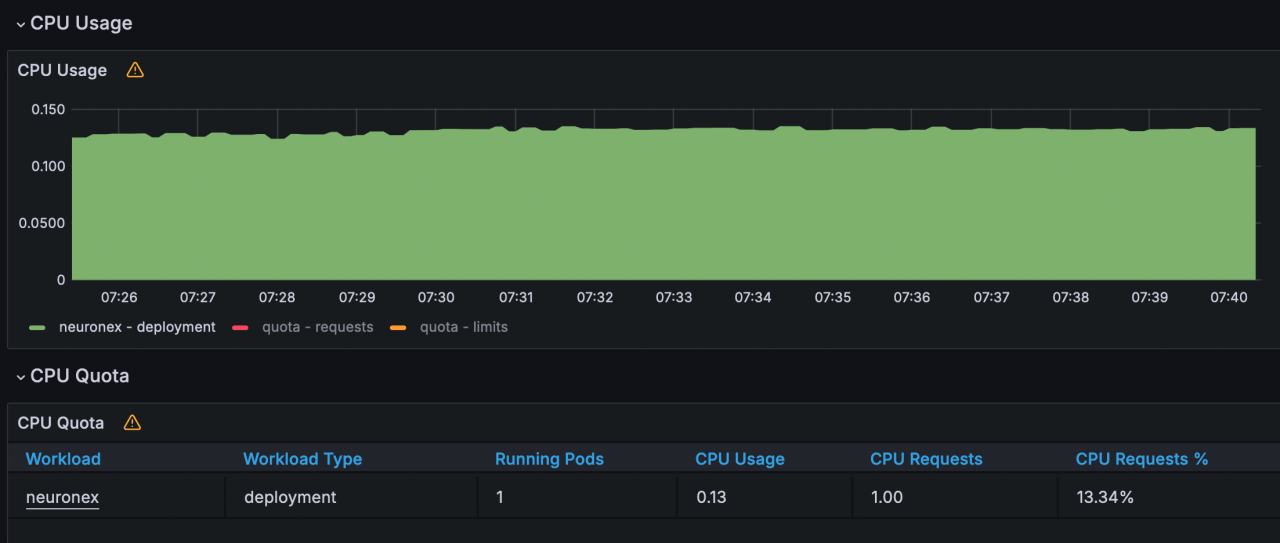1280x543 pixels.
Task: Click the 13.34% cell in the table
Action: [x=1104, y=497]
